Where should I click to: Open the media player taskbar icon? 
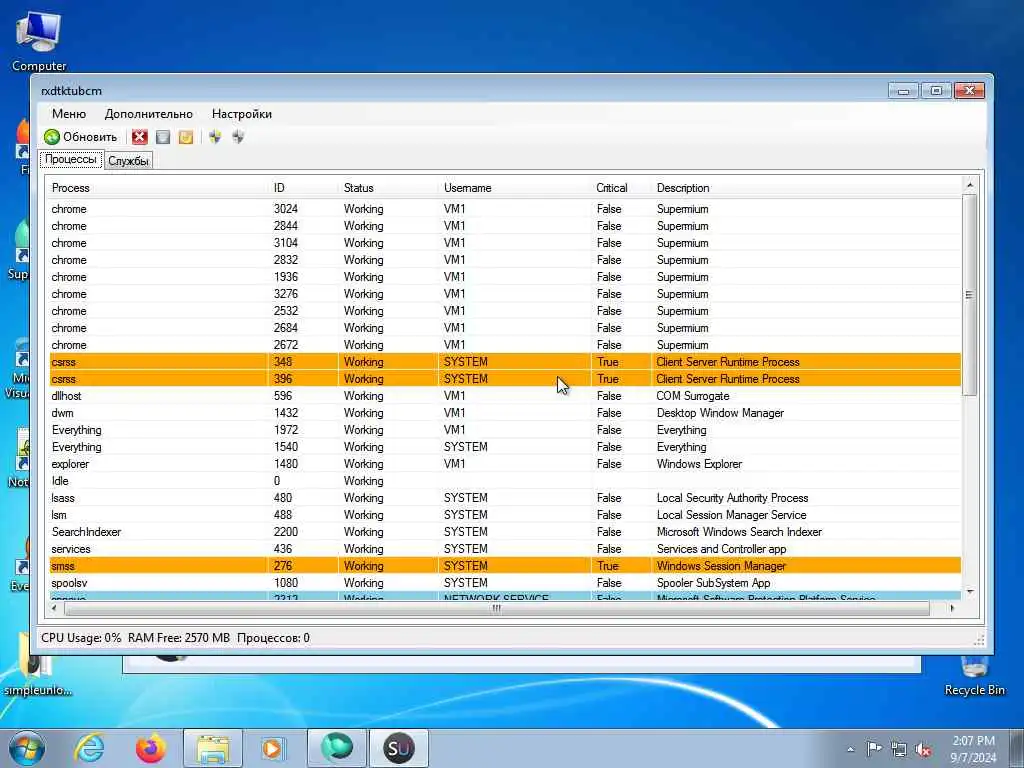click(273, 748)
